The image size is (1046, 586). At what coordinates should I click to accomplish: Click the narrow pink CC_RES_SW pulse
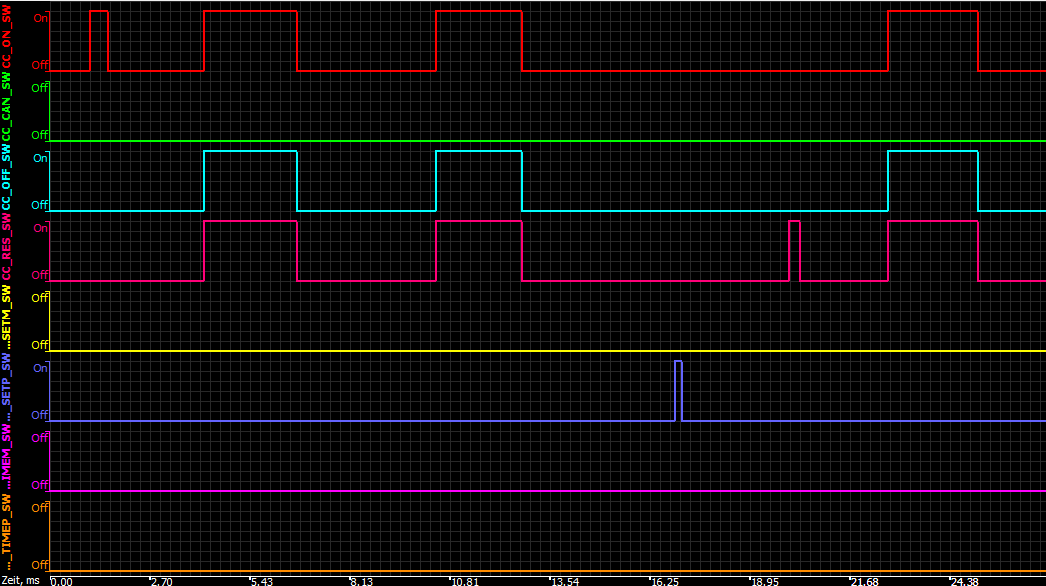click(794, 250)
